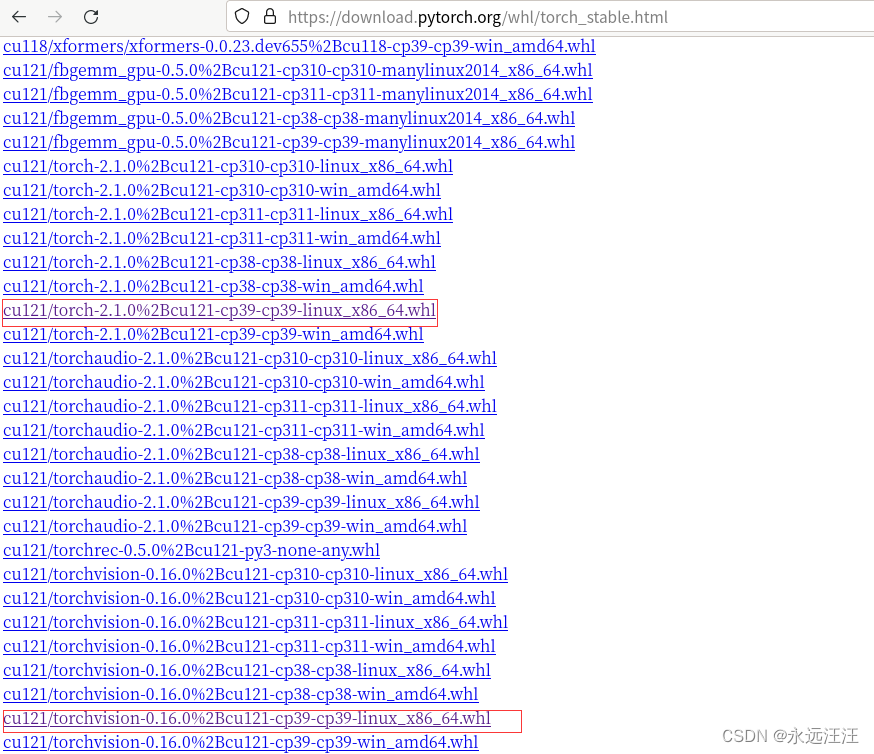Open torch 2.1.0 cu121 cp39 win_amd64 link
This screenshot has height=754, width=874.
[x=213, y=334]
